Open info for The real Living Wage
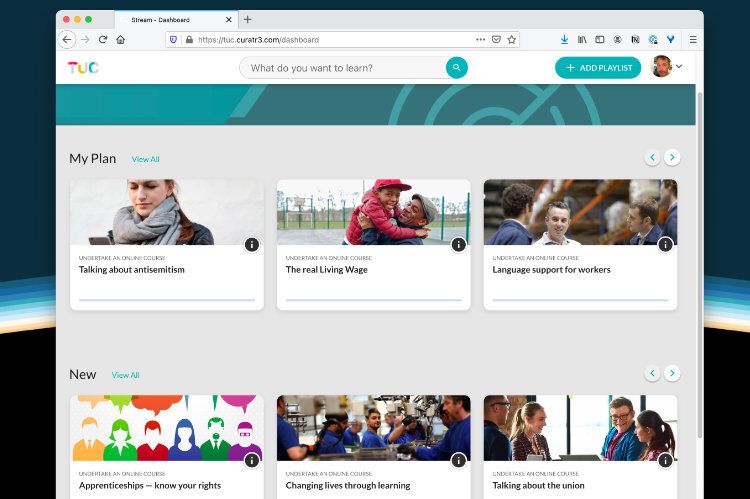This screenshot has width=750, height=499. pos(459,244)
